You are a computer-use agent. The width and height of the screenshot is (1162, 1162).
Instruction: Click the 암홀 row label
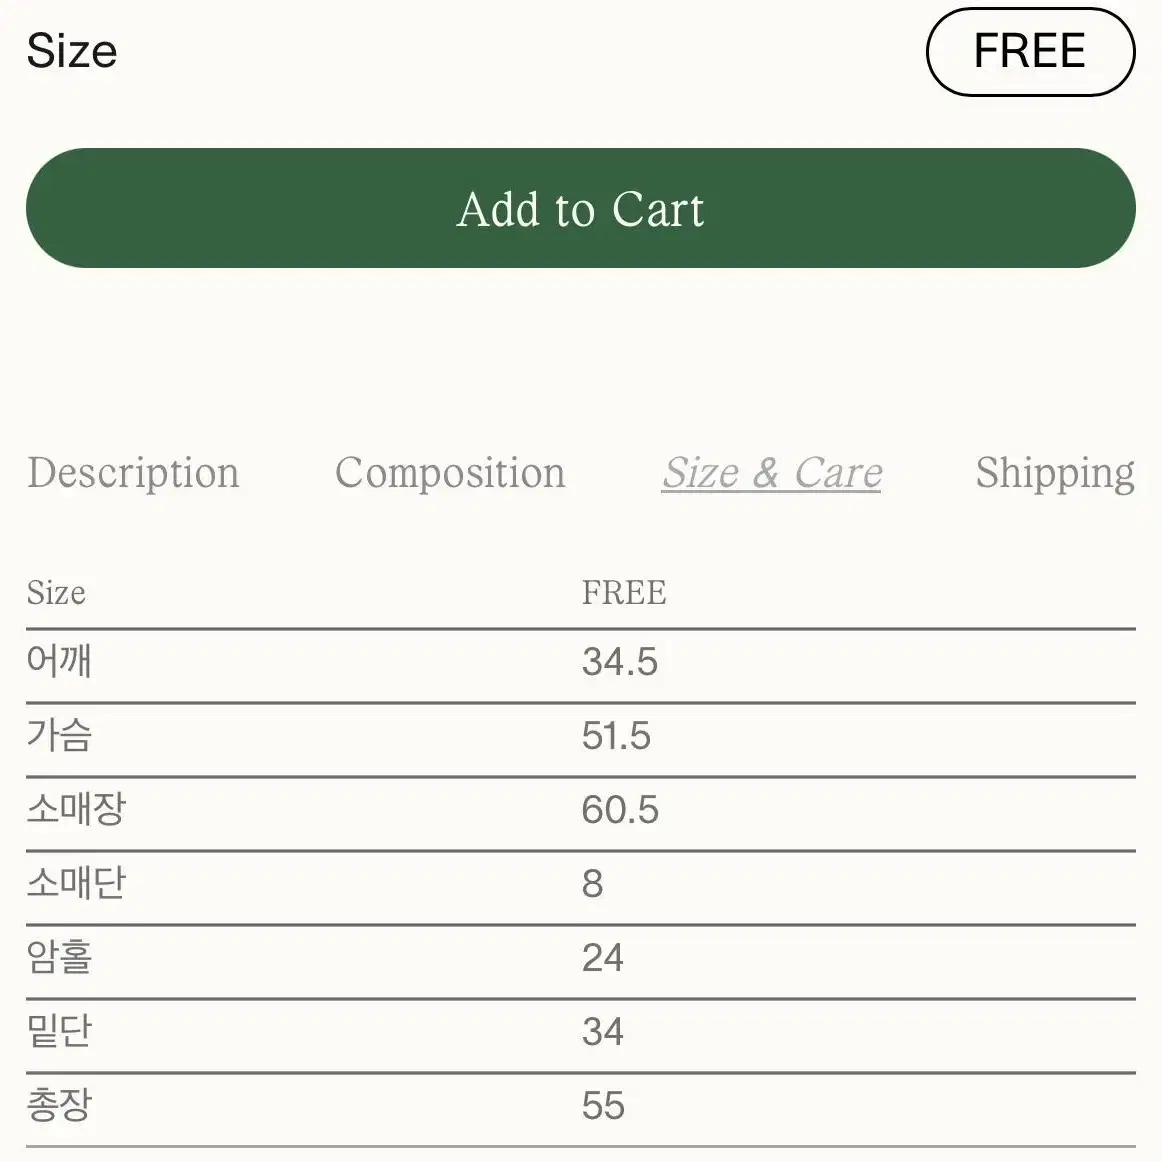(59, 957)
